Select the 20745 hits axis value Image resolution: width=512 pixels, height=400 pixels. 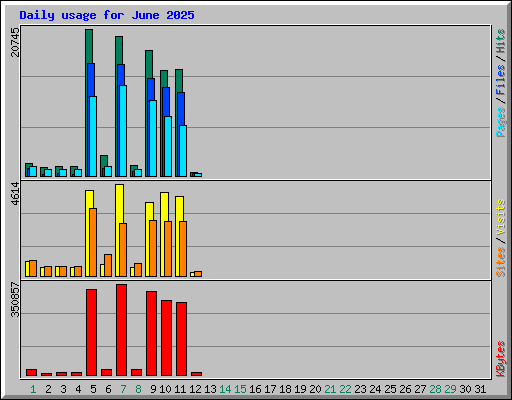(15, 42)
